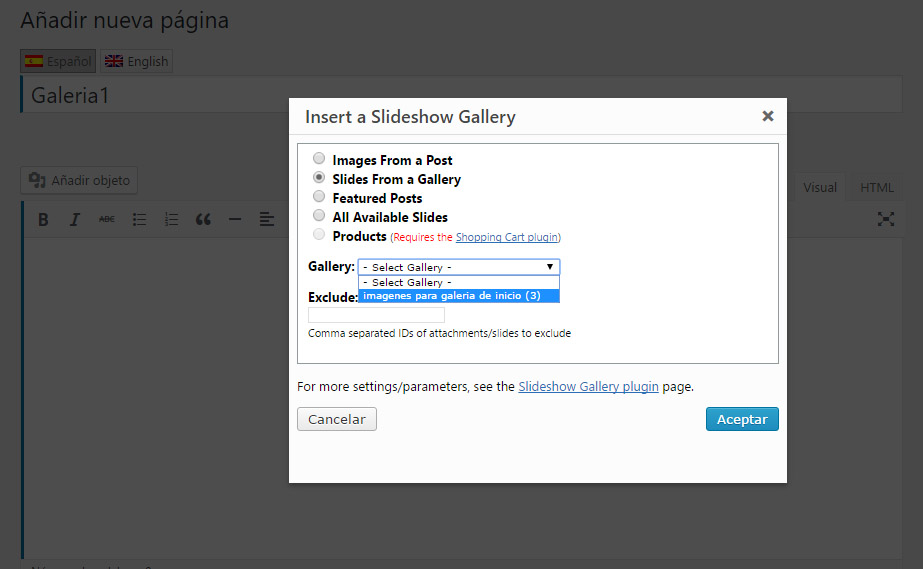Image resolution: width=923 pixels, height=569 pixels.
Task: Pick the '- Select Gallery -' list option
Action: pos(459,282)
